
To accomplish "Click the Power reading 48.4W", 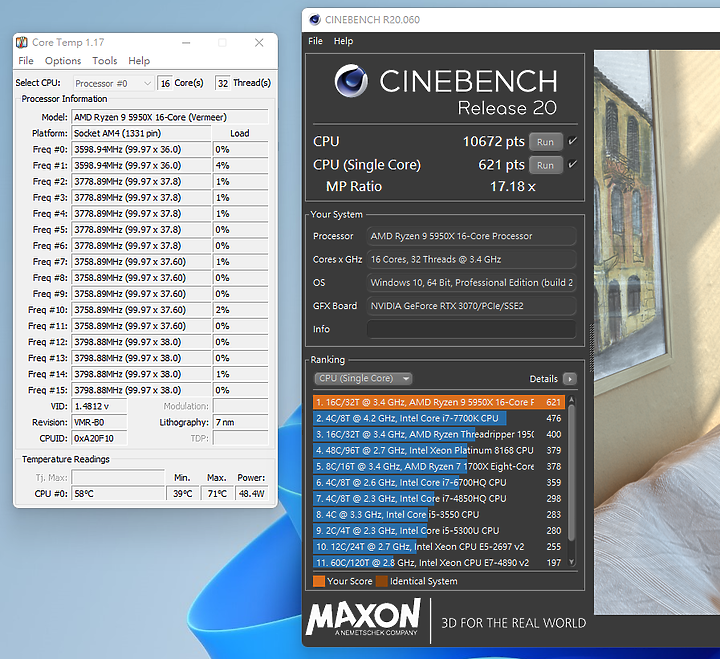I will (x=252, y=494).
